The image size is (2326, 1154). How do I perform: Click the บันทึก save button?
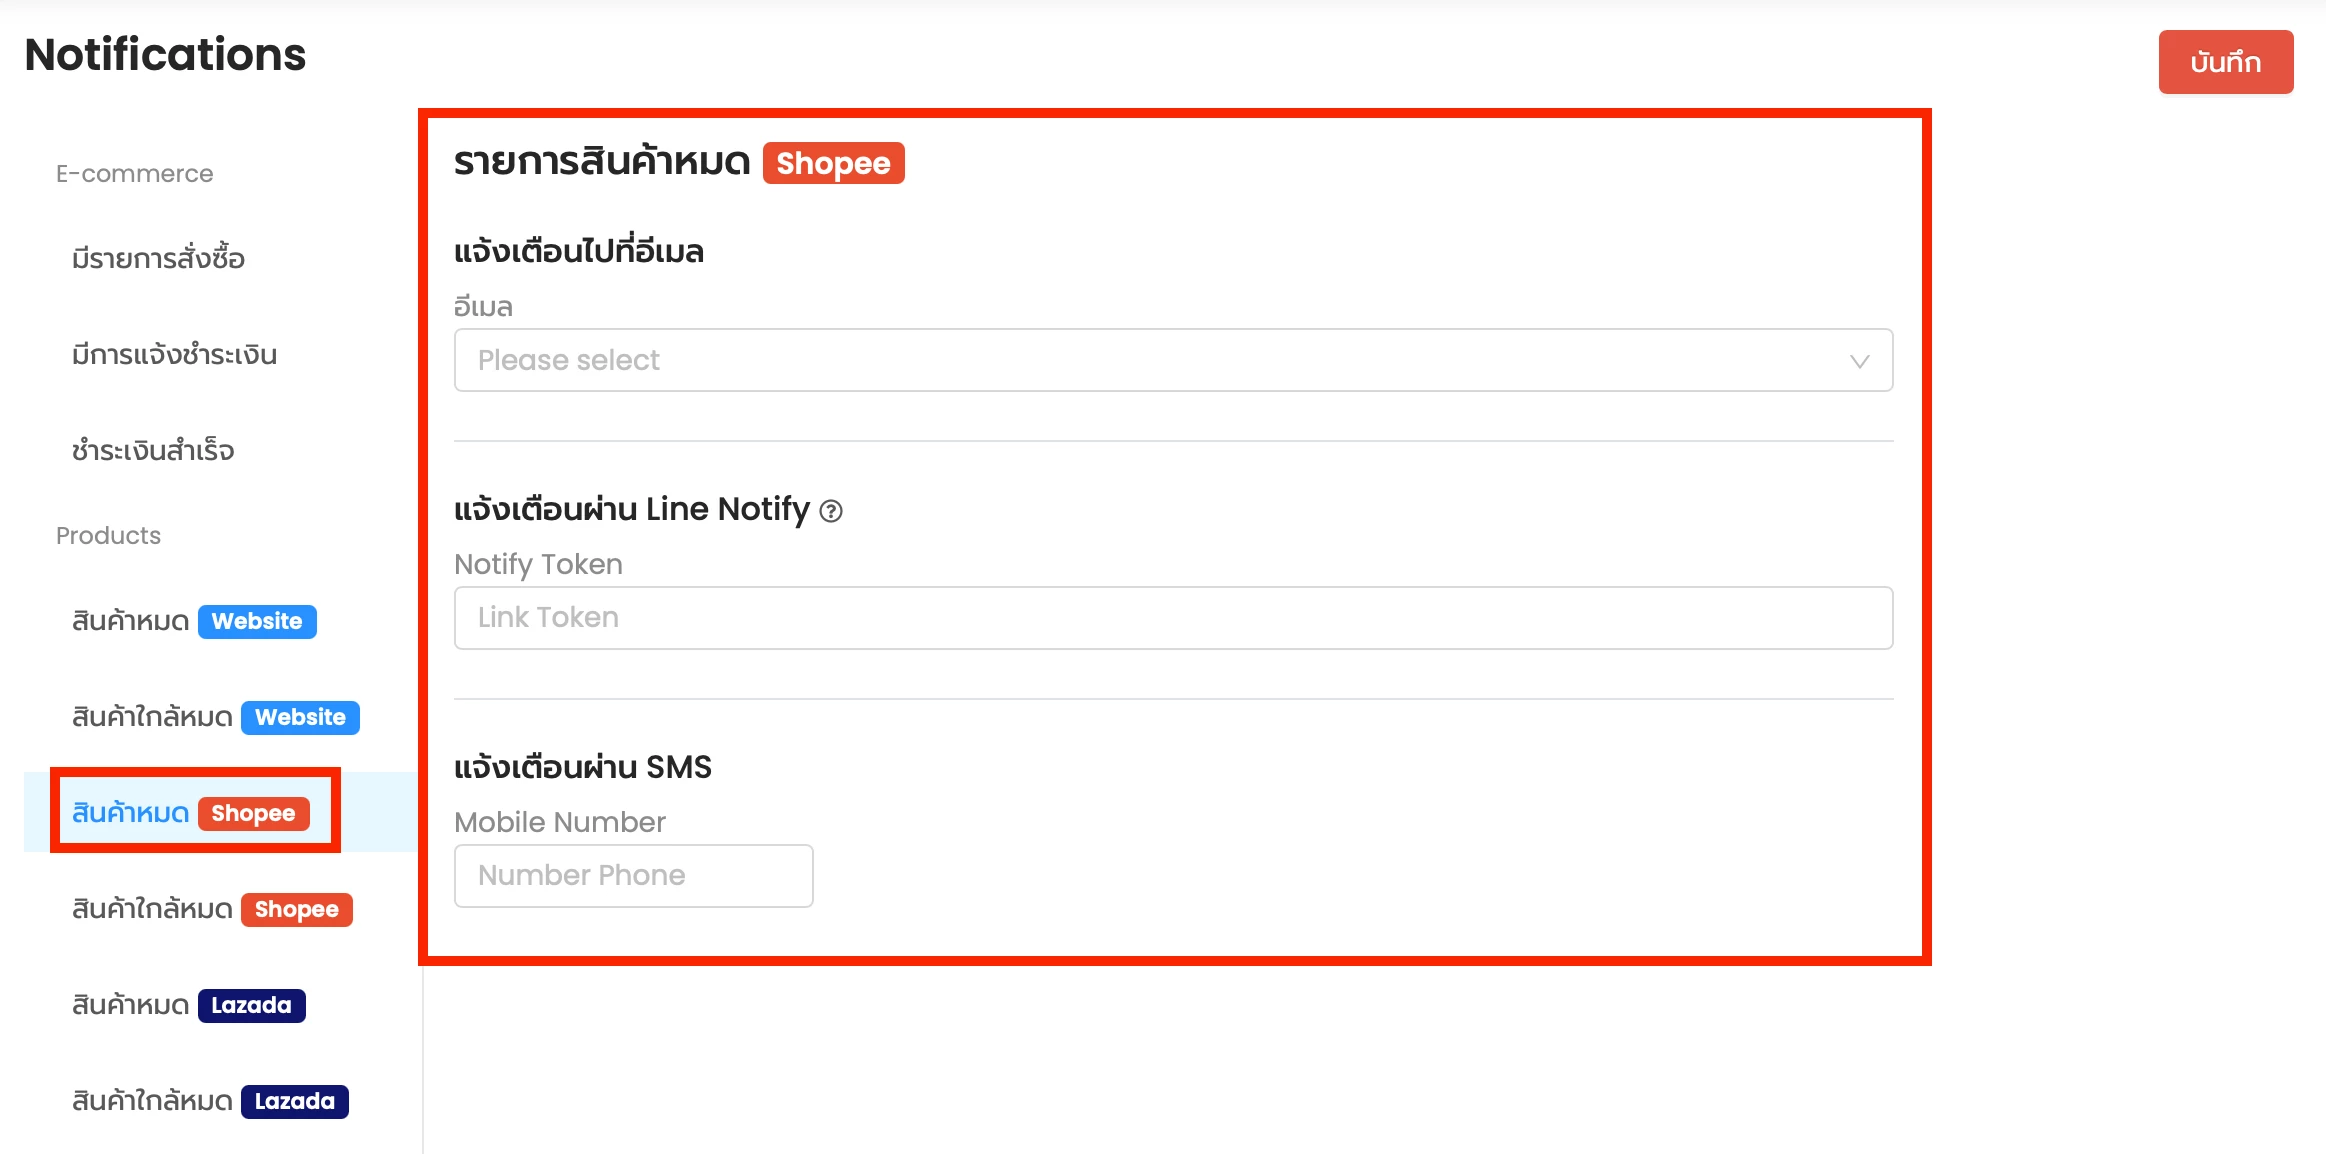pos(2225,62)
